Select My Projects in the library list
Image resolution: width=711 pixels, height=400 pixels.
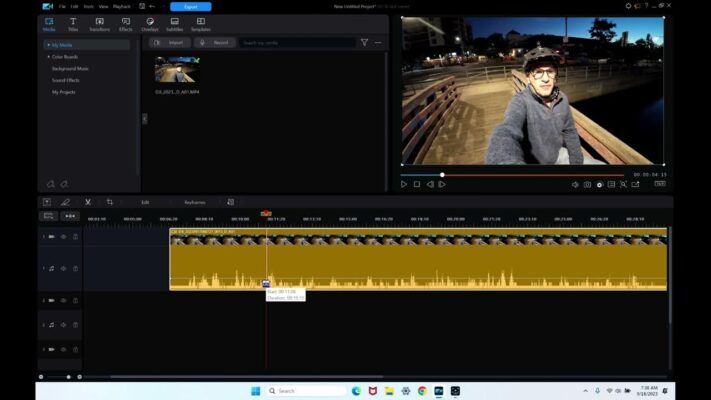tap(63, 92)
